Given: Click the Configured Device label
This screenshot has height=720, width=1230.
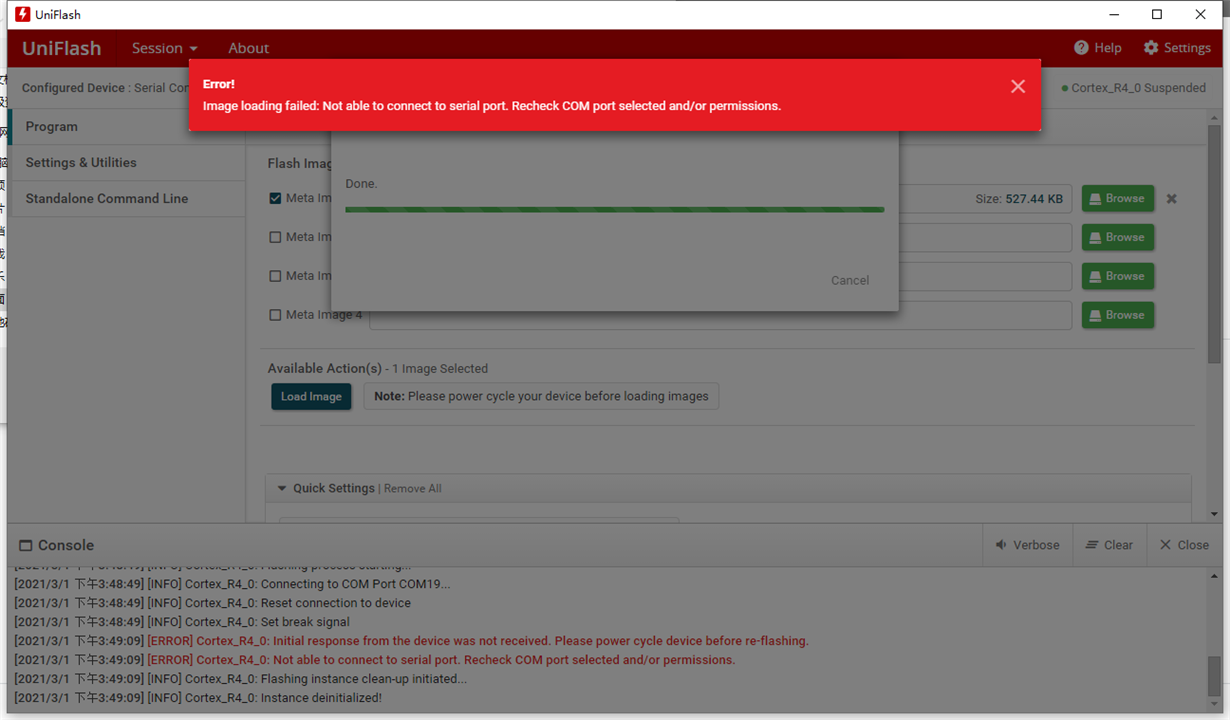Looking at the screenshot, I should click(x=74, y=88).
